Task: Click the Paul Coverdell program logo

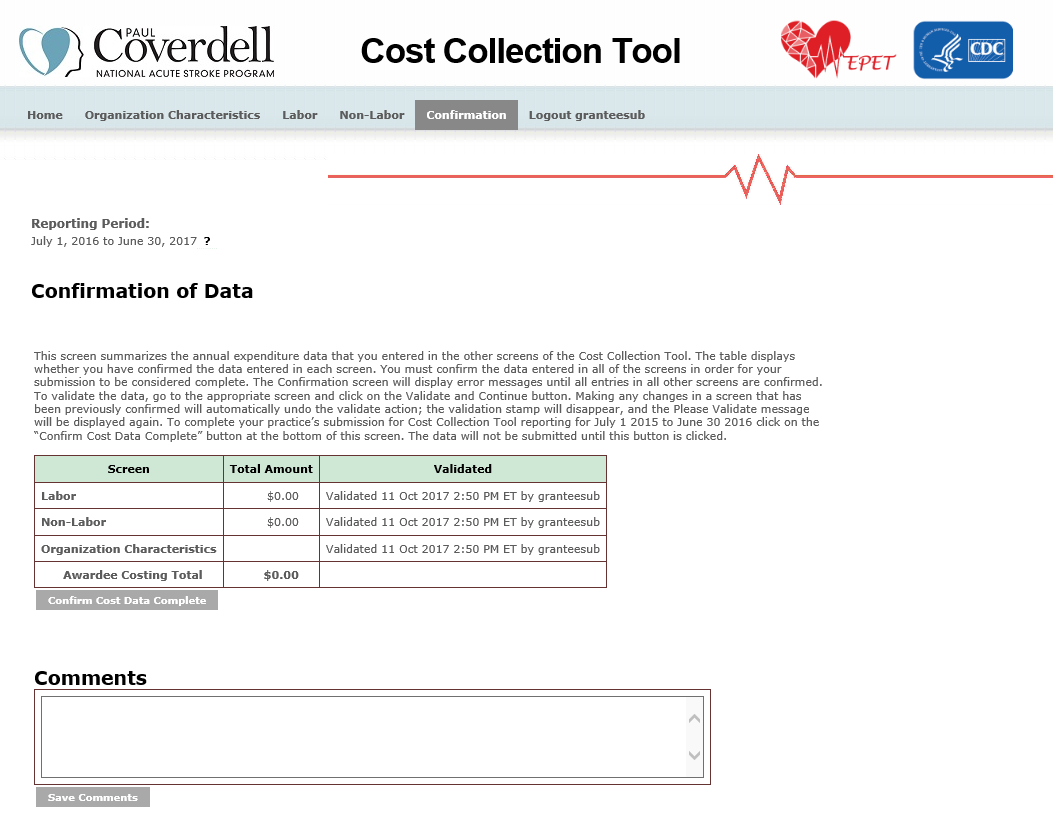Action: [x=146, y=52]
